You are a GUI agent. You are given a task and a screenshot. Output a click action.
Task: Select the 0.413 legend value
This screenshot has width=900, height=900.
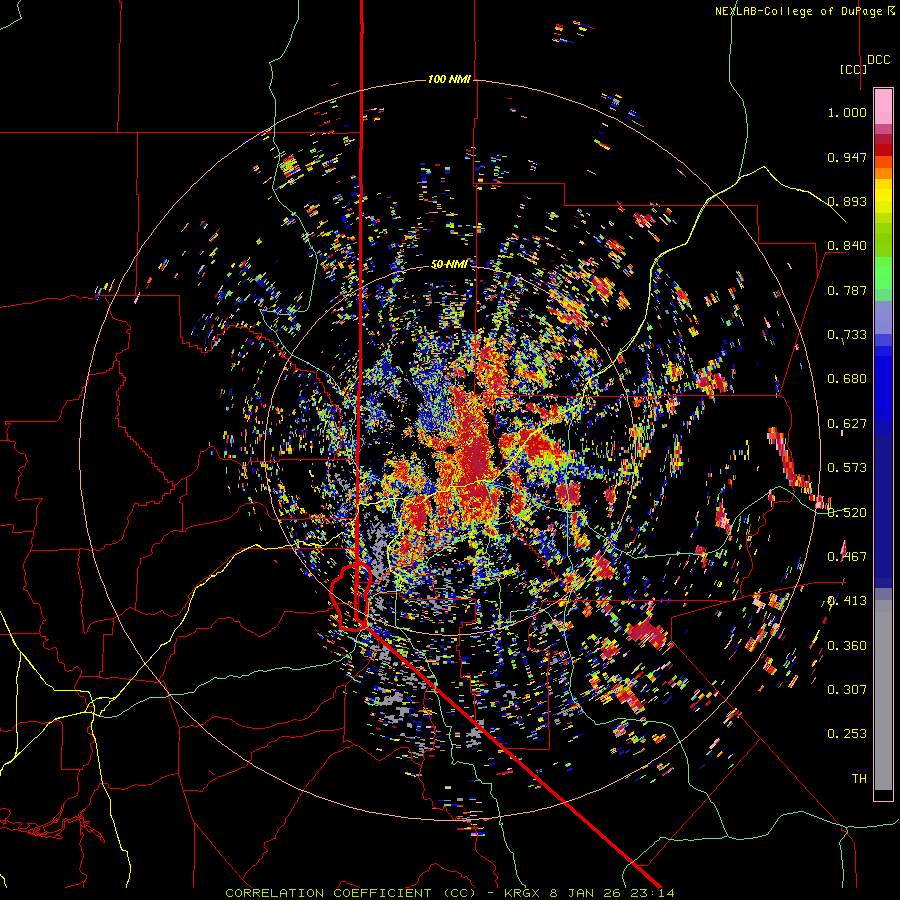847,601
